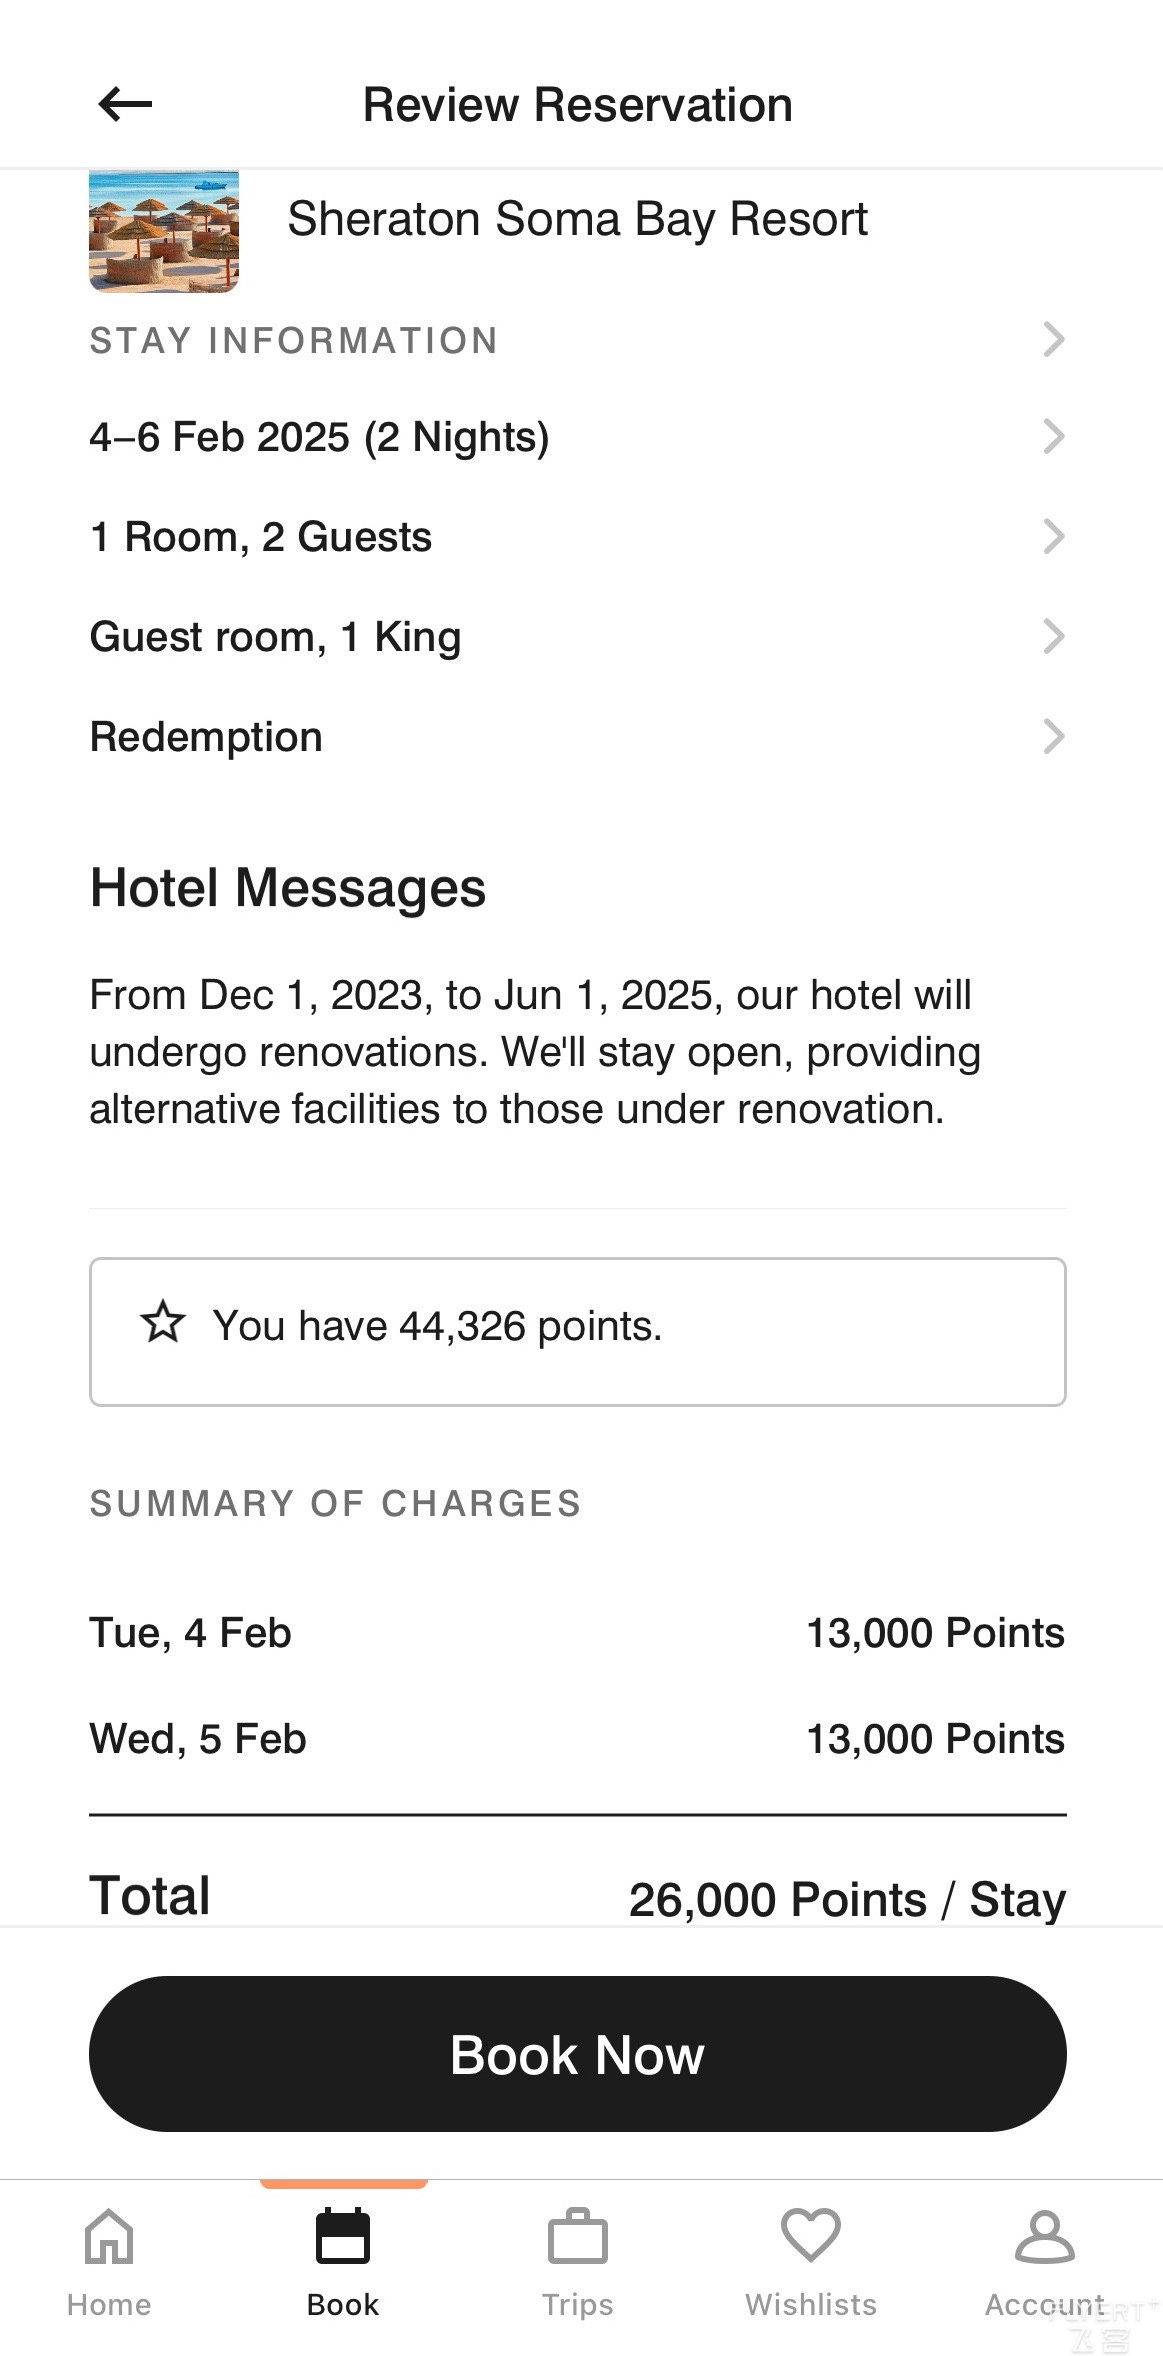The width and height of the screenshot is (1163, 2356).
Task: Tap the Tue, 4 Feb charge row
Action: click(x=578, y=1633)
